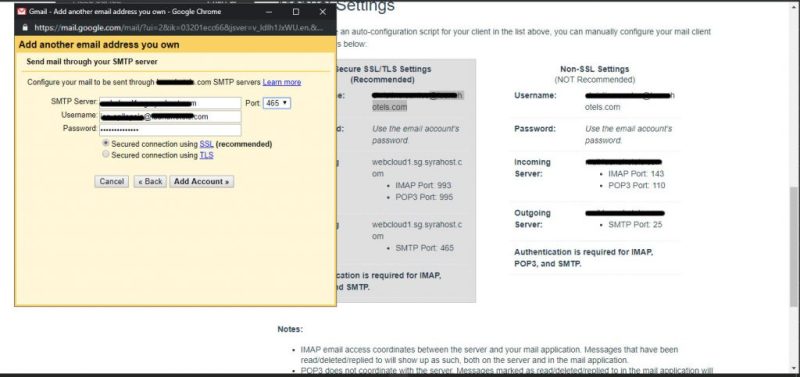Click 'POP3 Port: 995' entry
This screenshot has width=800, height=377.
tap(424, 197)
